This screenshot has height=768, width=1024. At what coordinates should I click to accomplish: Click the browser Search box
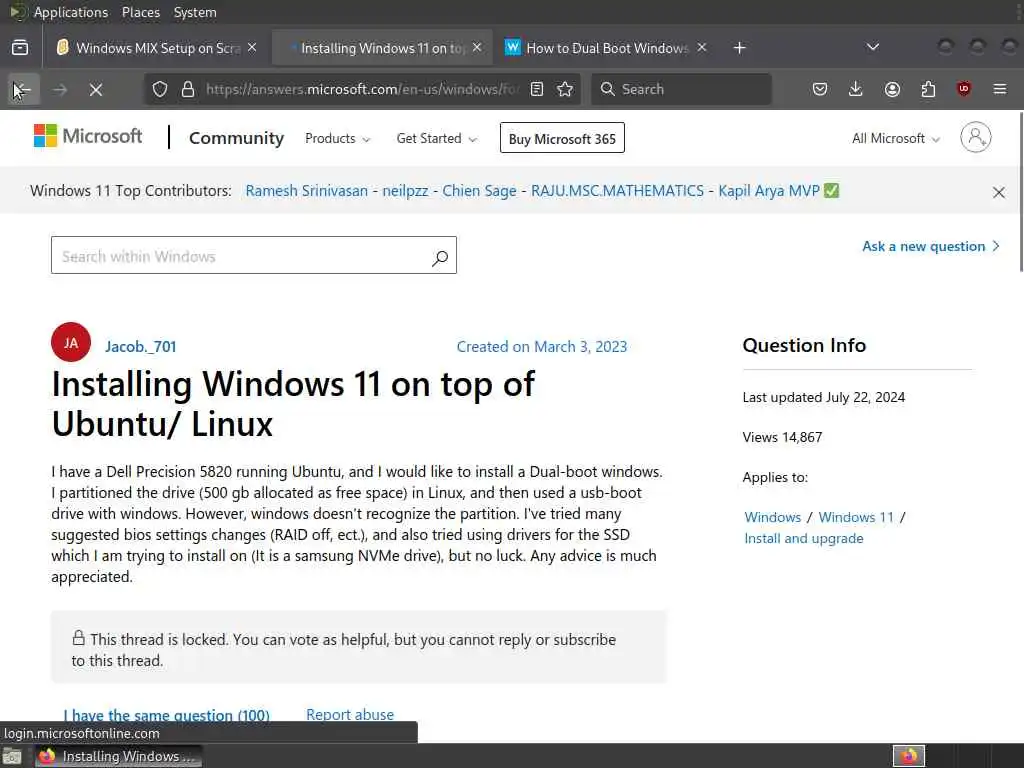pyautogui.click(x=681, y=89)
